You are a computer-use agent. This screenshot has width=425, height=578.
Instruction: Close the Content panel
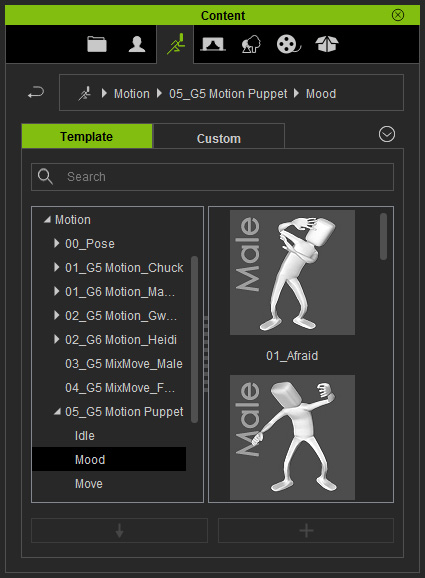[x=398, y=15]
